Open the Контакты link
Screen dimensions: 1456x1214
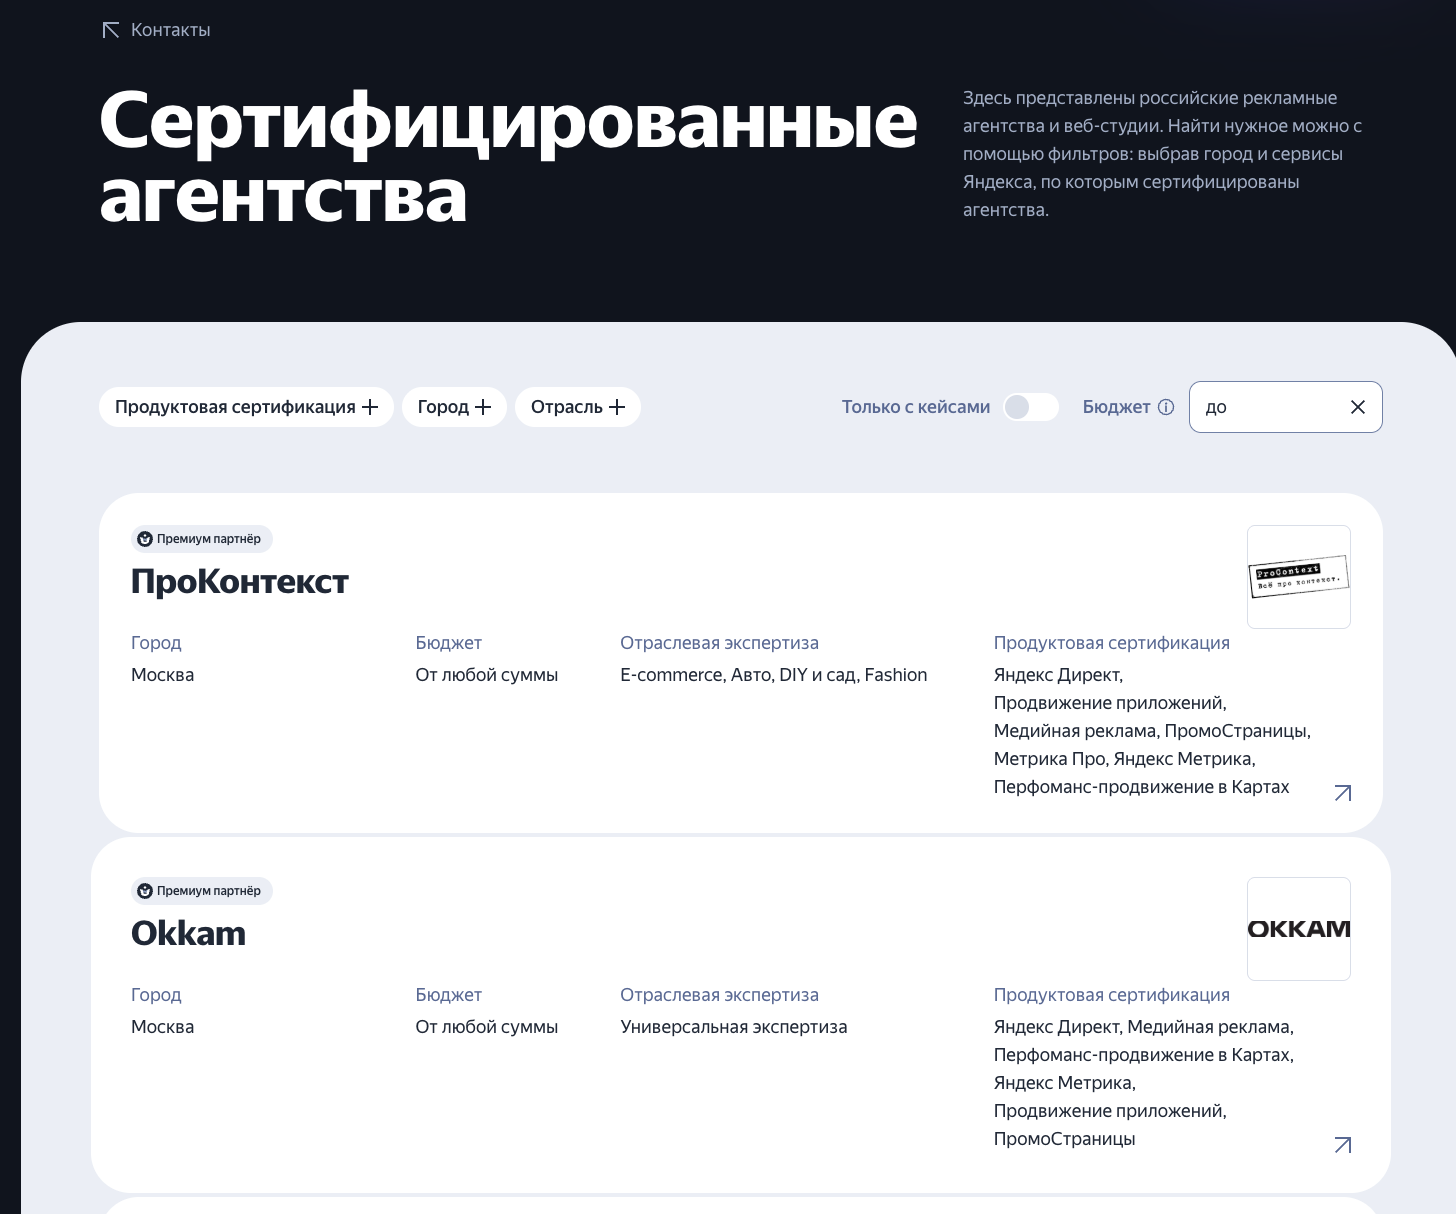click(x=170, y=30)
